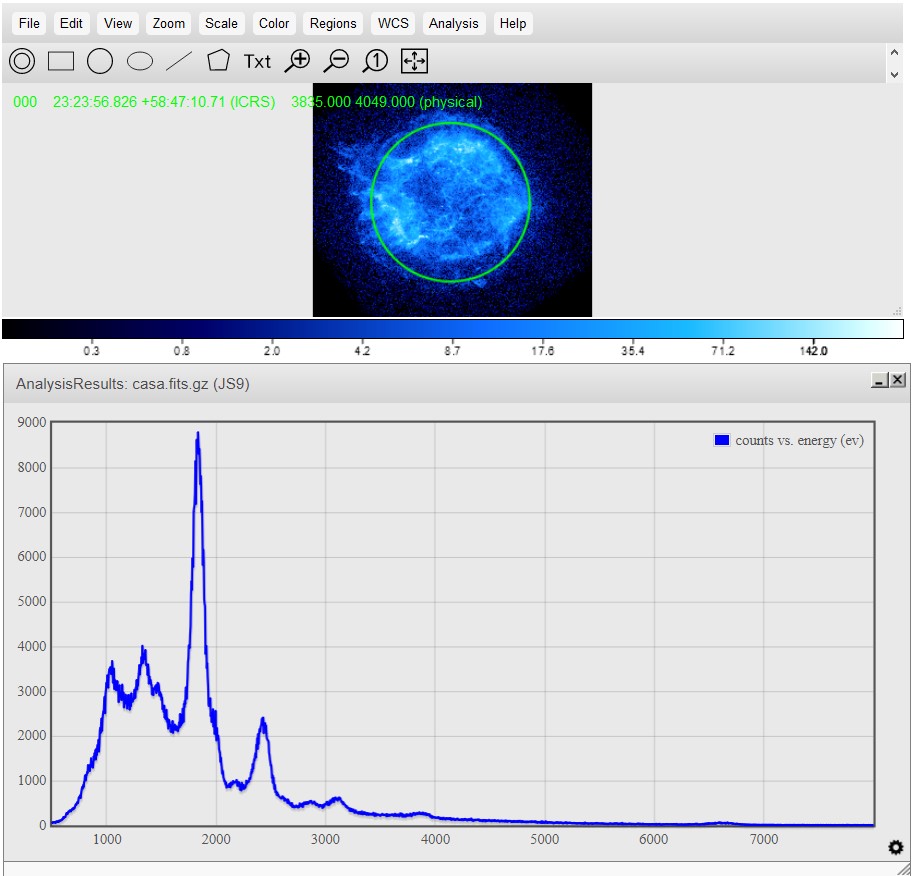
Task: Reset zoom to 1 with magnifier icon
Action: [x=375, y=61]
